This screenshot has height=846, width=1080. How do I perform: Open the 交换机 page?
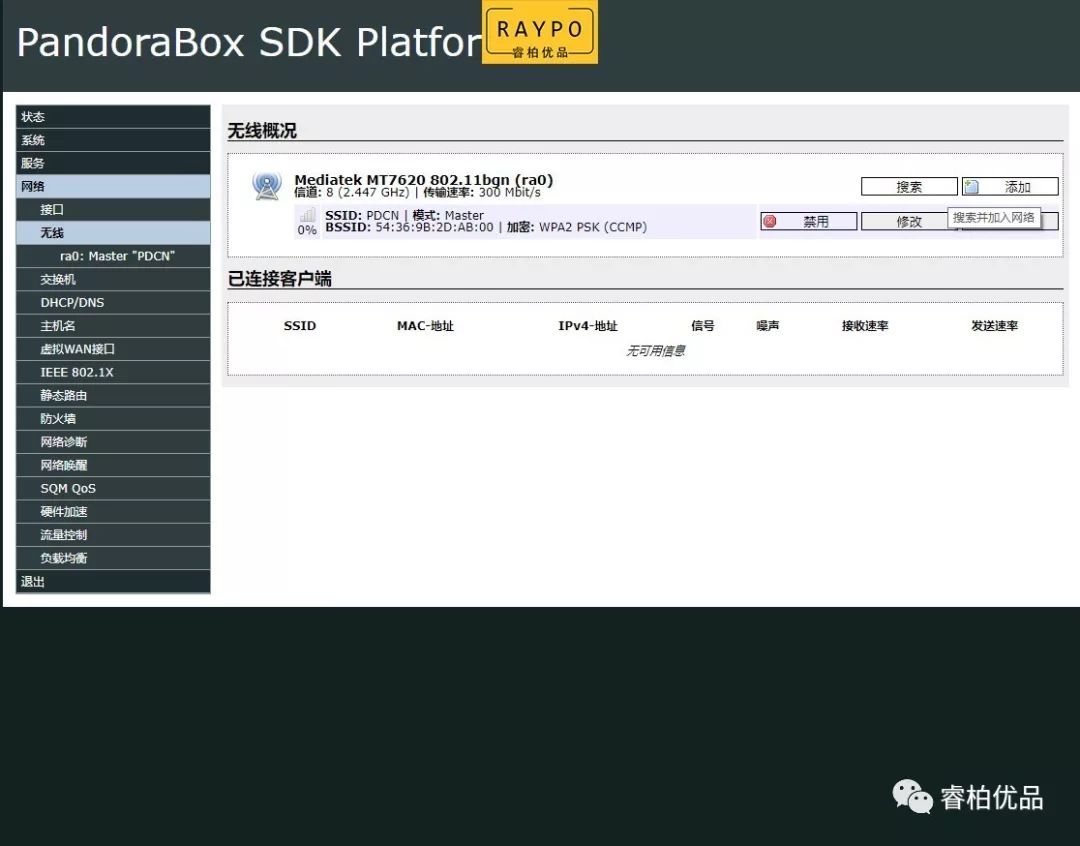[113, 279]
